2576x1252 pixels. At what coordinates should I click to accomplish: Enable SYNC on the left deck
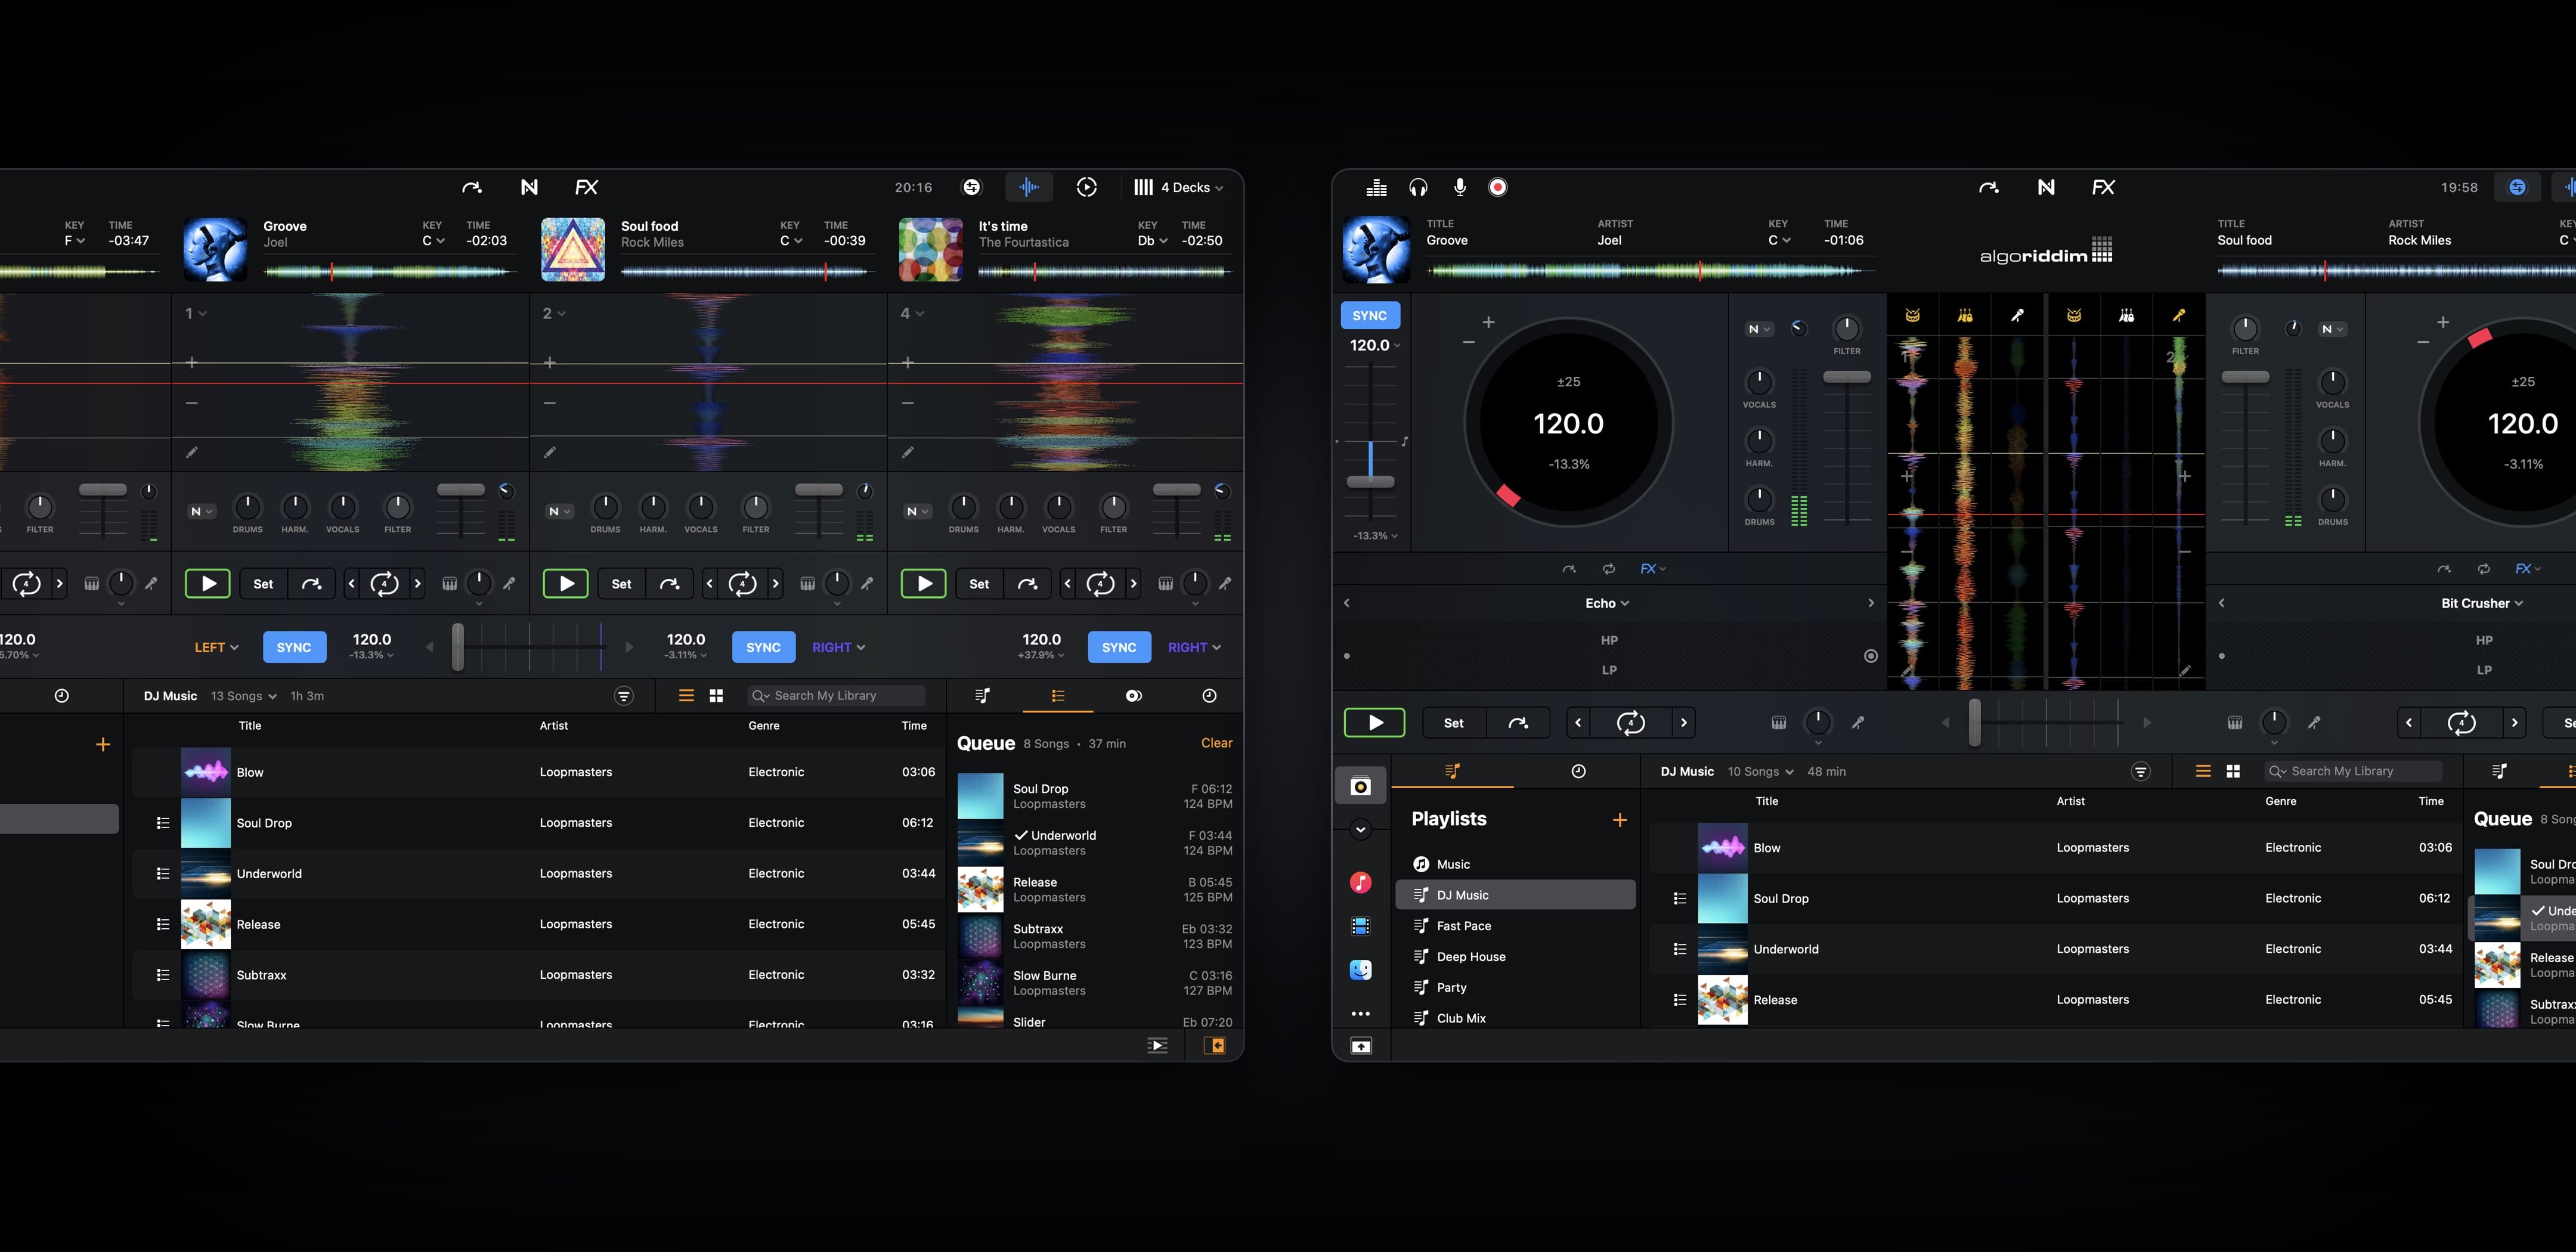click(1370, 315)
